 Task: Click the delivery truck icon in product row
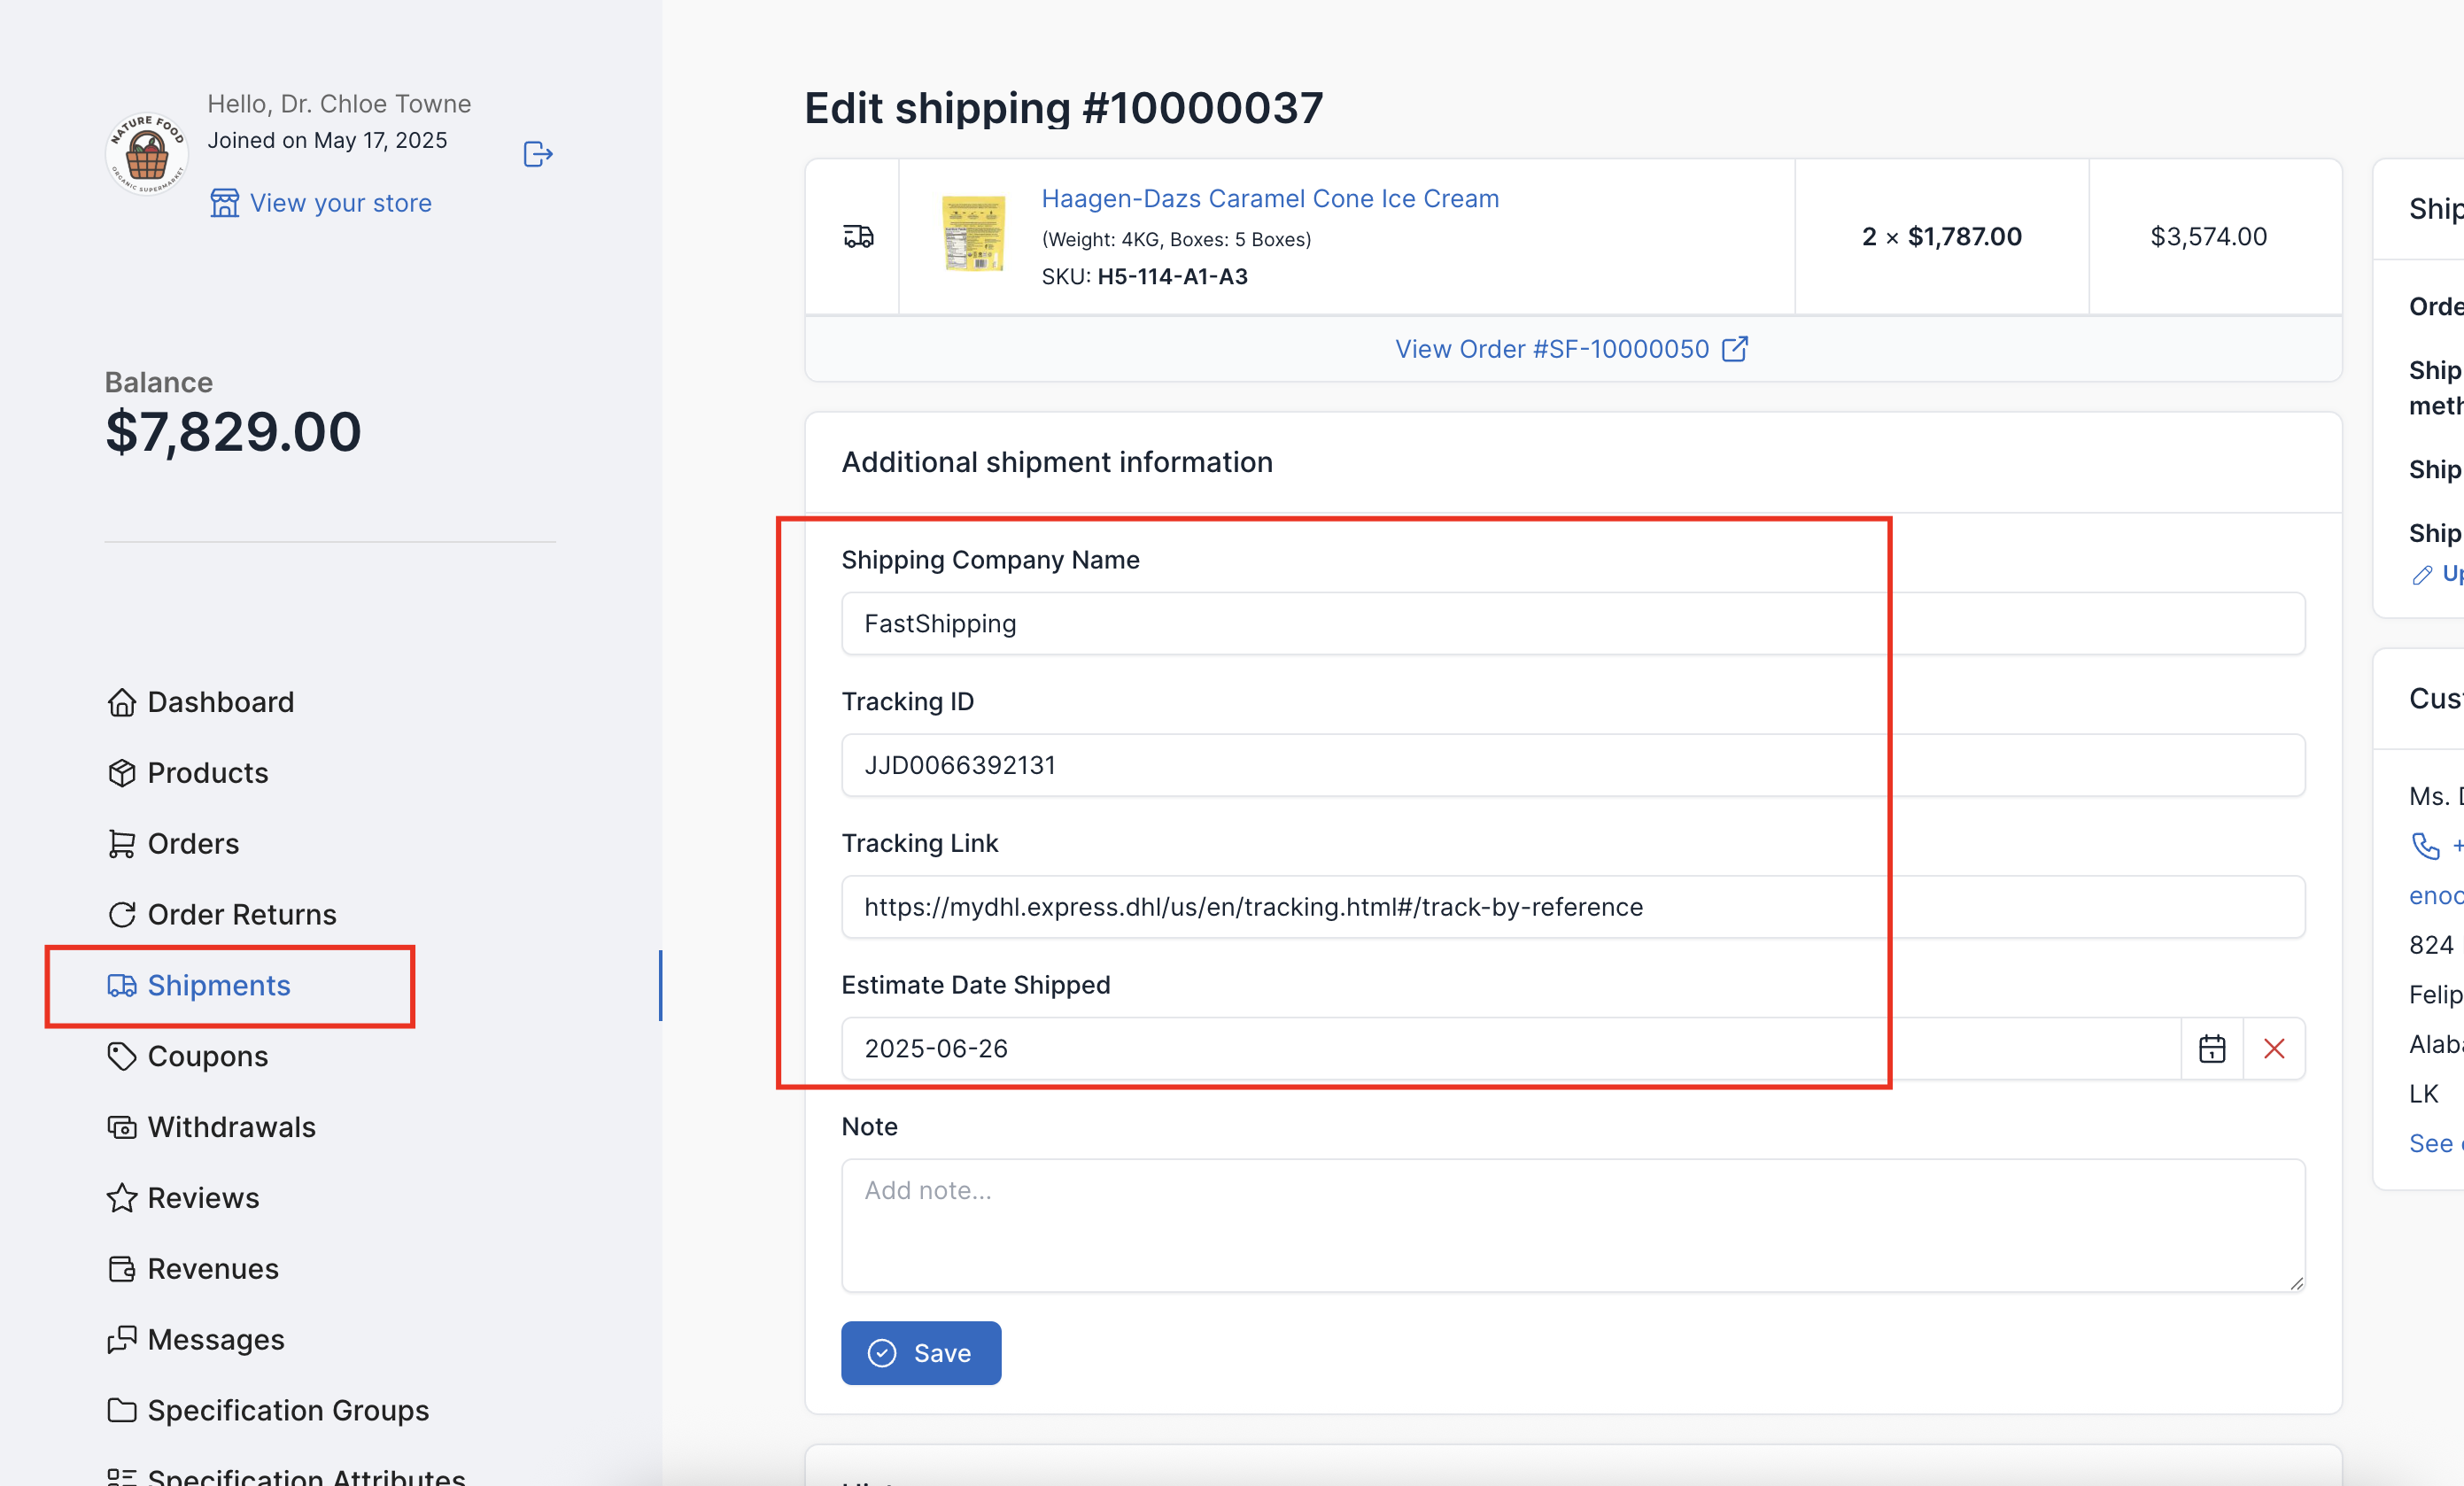click(858, 236)
